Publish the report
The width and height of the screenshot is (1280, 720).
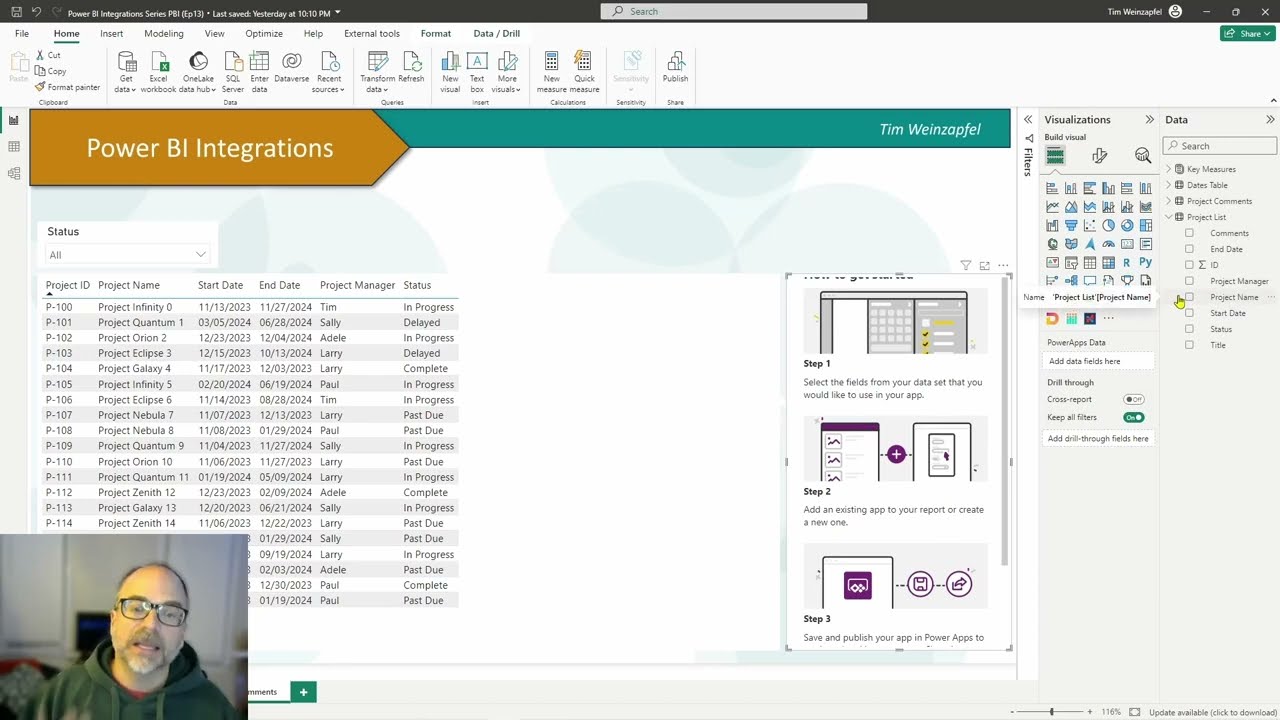(x=675, y=66)
